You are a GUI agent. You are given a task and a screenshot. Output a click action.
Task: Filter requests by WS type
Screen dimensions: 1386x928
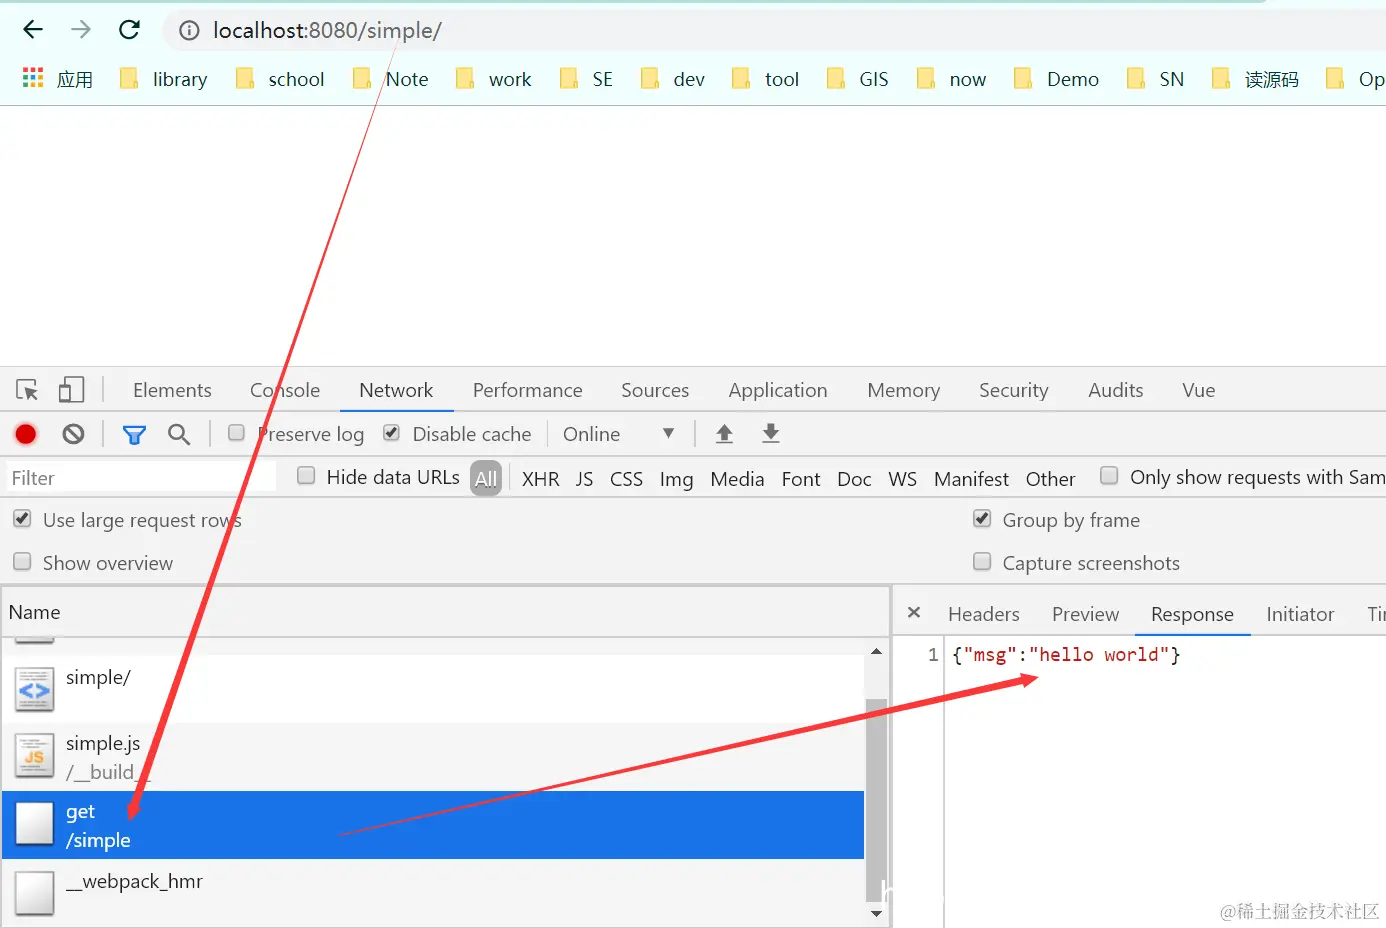click(x=903, y=479)
